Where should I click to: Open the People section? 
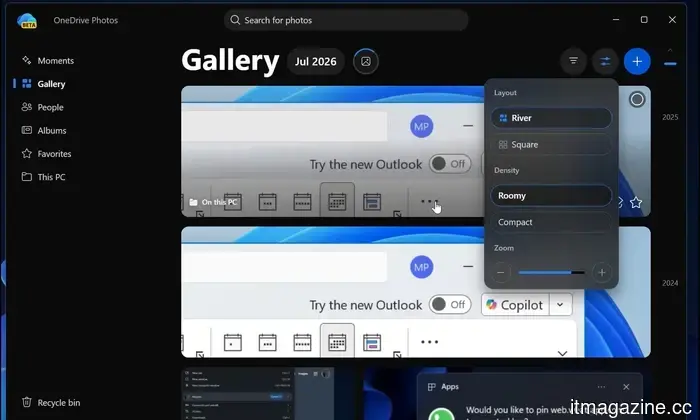click(x=43, y=107)
